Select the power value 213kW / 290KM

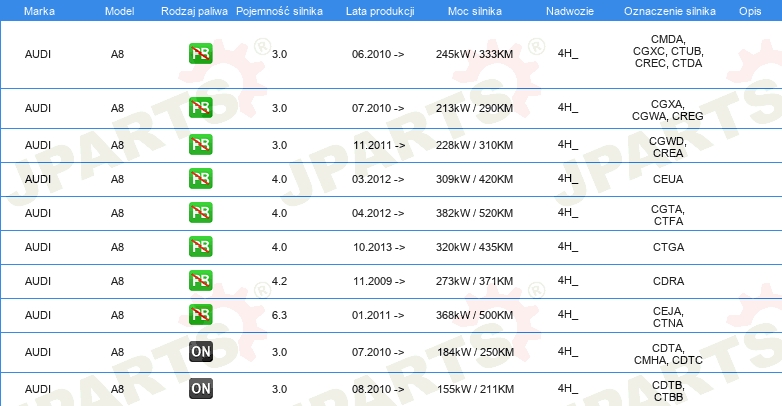pos(474,108)
